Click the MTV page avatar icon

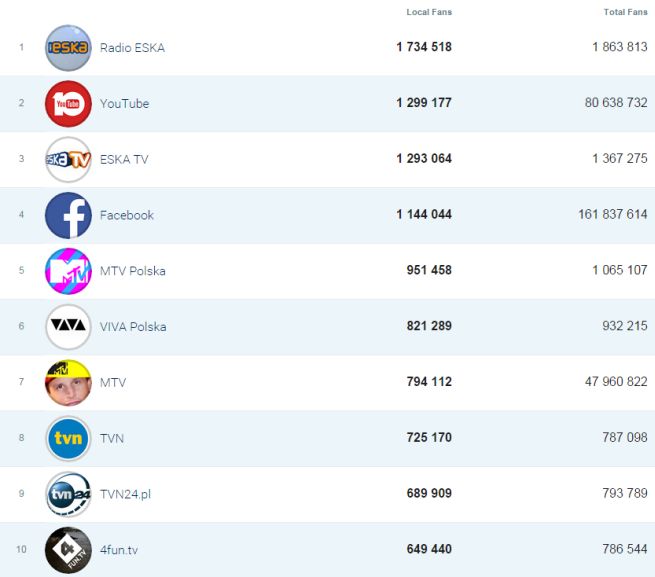pyautogui.click(x=68, y=382)
